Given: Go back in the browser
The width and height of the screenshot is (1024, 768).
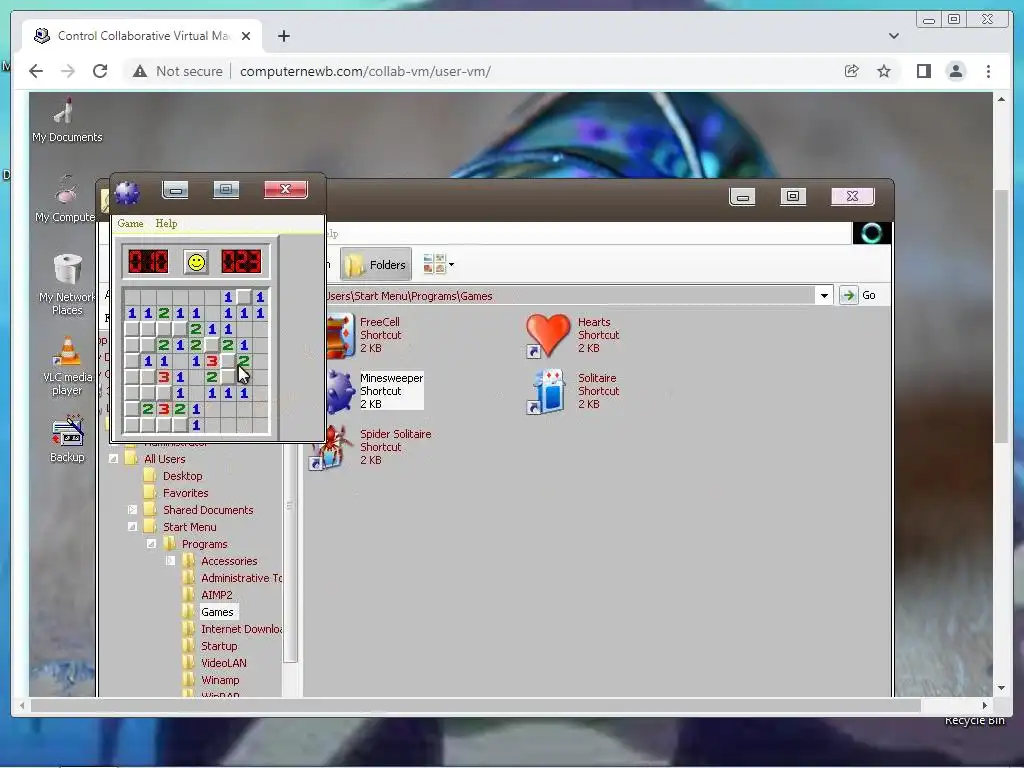Looking at the screenshot, I should (x=36, y=71).
